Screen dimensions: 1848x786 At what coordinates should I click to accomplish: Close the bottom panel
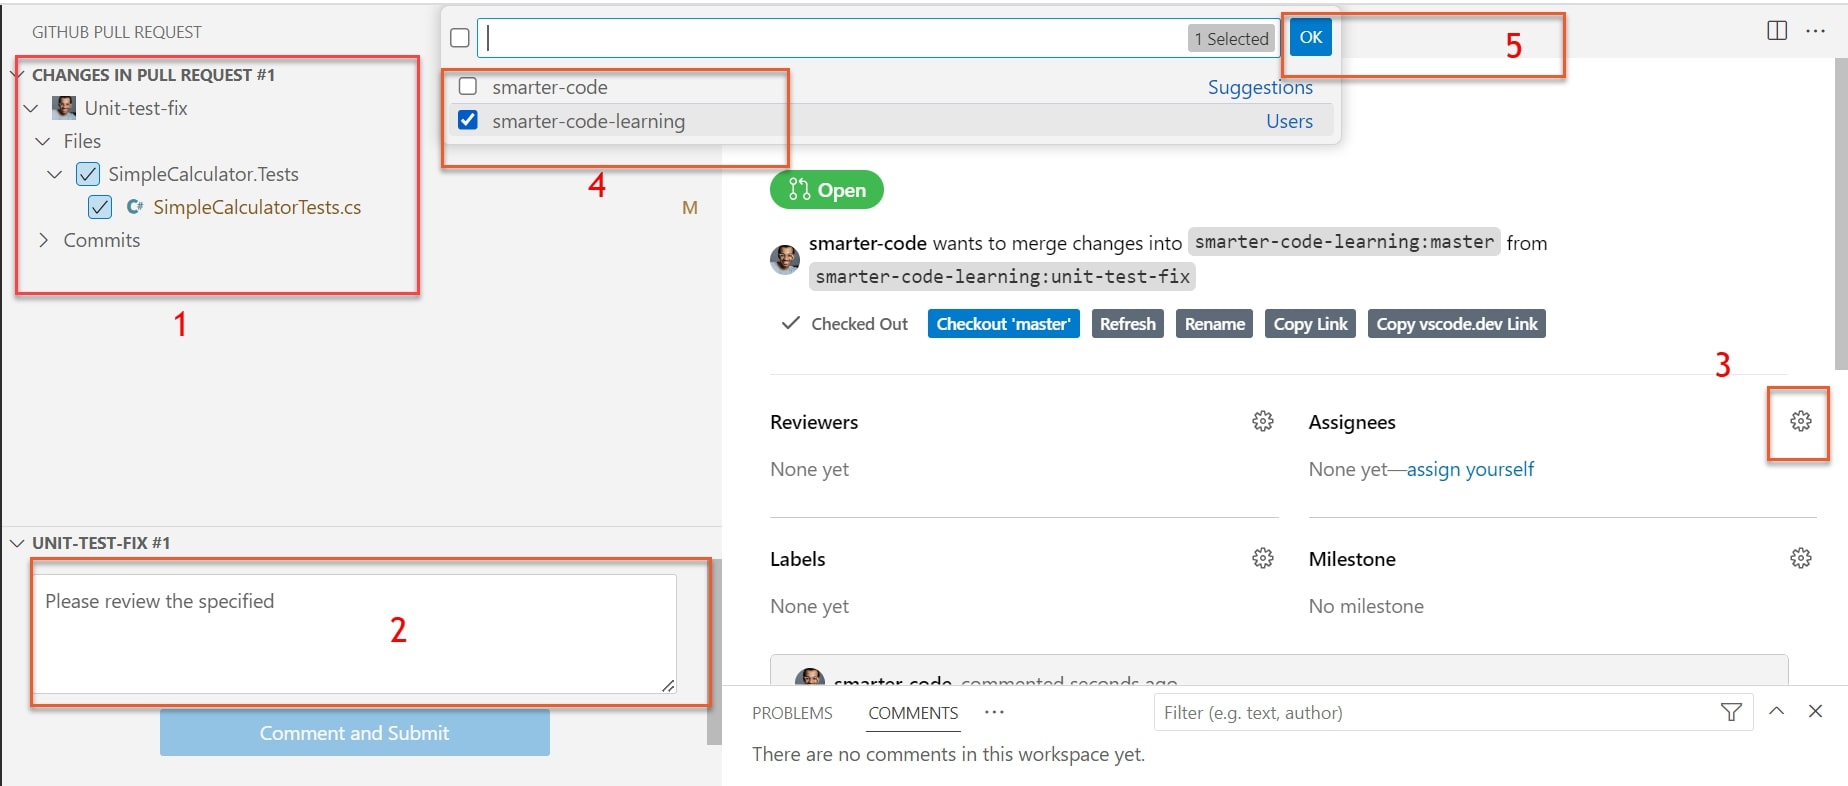1815,711
